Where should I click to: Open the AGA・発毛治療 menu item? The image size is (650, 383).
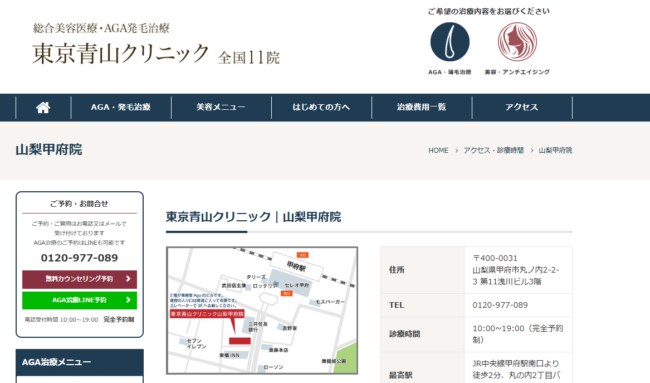(x=121, y=107)
